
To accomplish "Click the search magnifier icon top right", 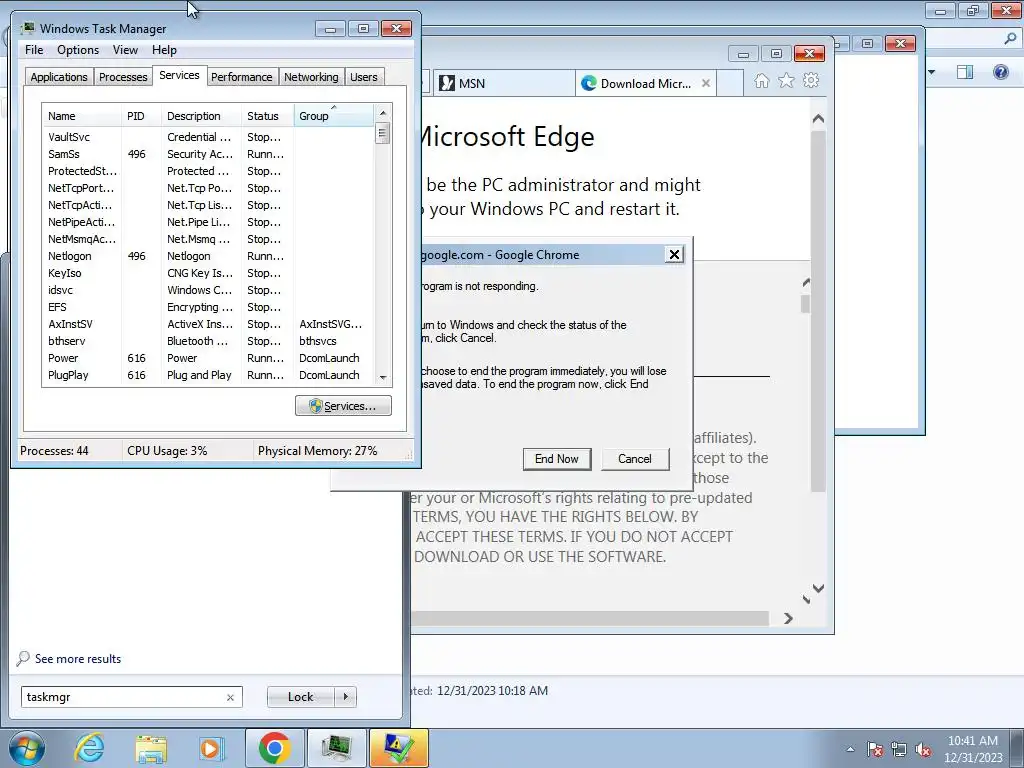I will click(1010, 39).
